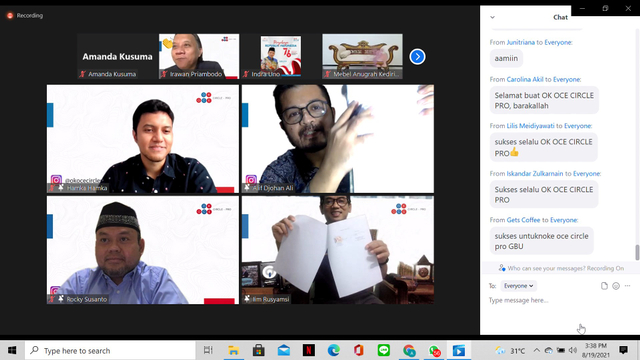This screenshot has width=640, height=360.
Task: Open the To: Everyone recipient dropdown
Action: point(518,286)
